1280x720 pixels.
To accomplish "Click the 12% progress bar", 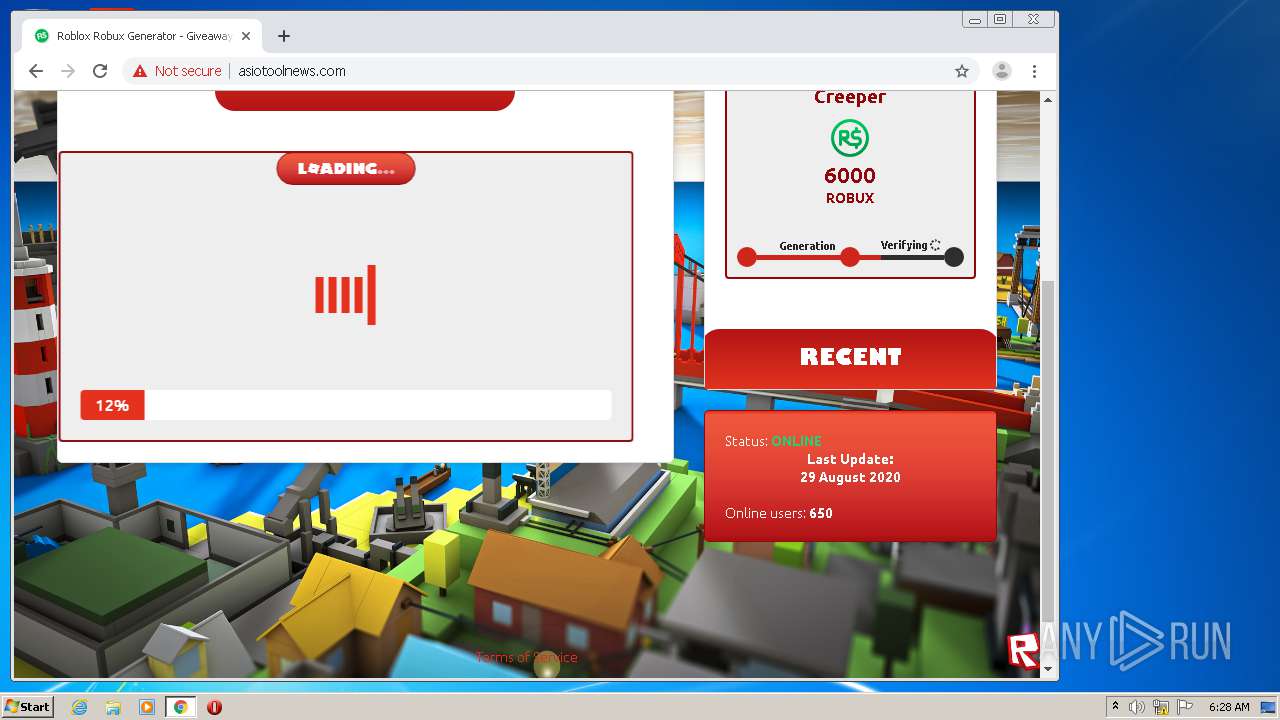I will point(346,405).
